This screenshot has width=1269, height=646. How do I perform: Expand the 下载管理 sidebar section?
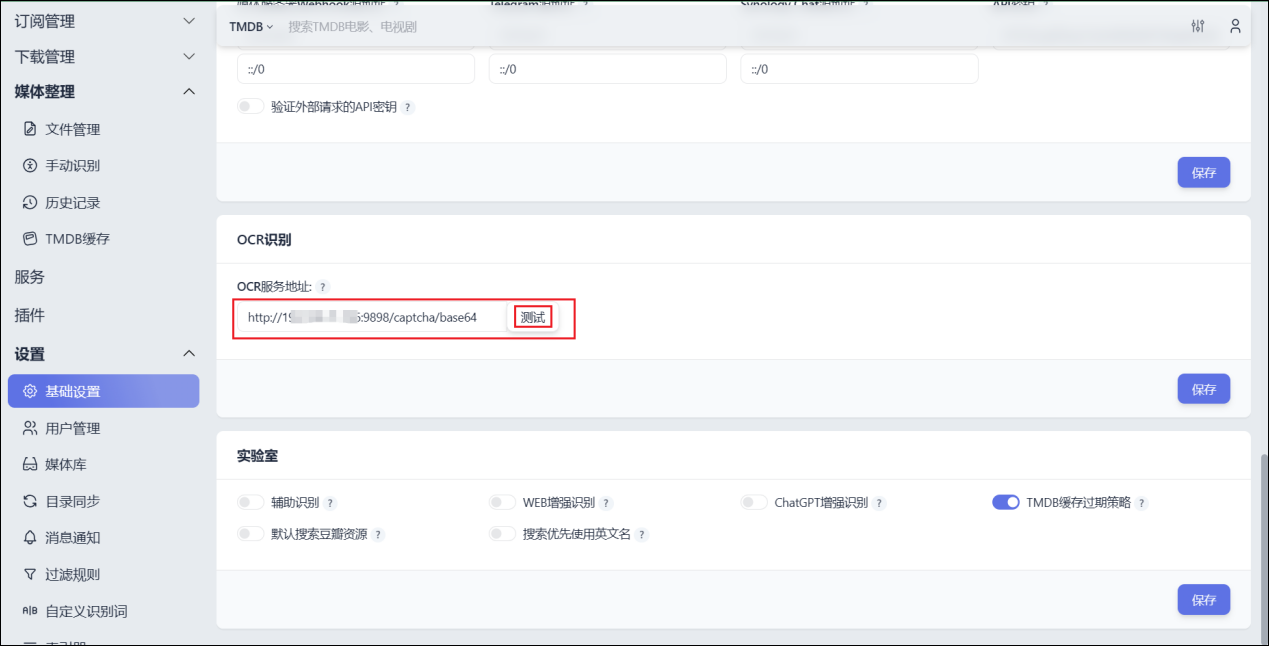(x=189, y=57)
